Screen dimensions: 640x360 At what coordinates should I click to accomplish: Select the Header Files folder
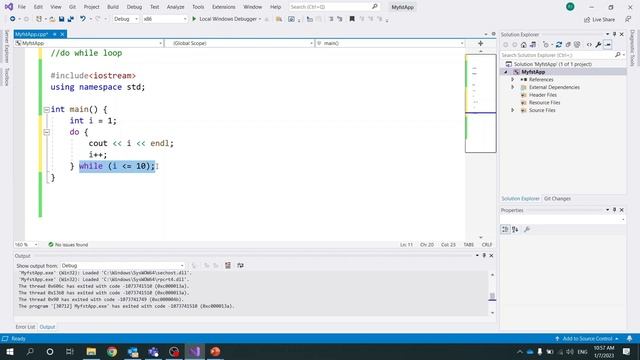coord(542,95)
